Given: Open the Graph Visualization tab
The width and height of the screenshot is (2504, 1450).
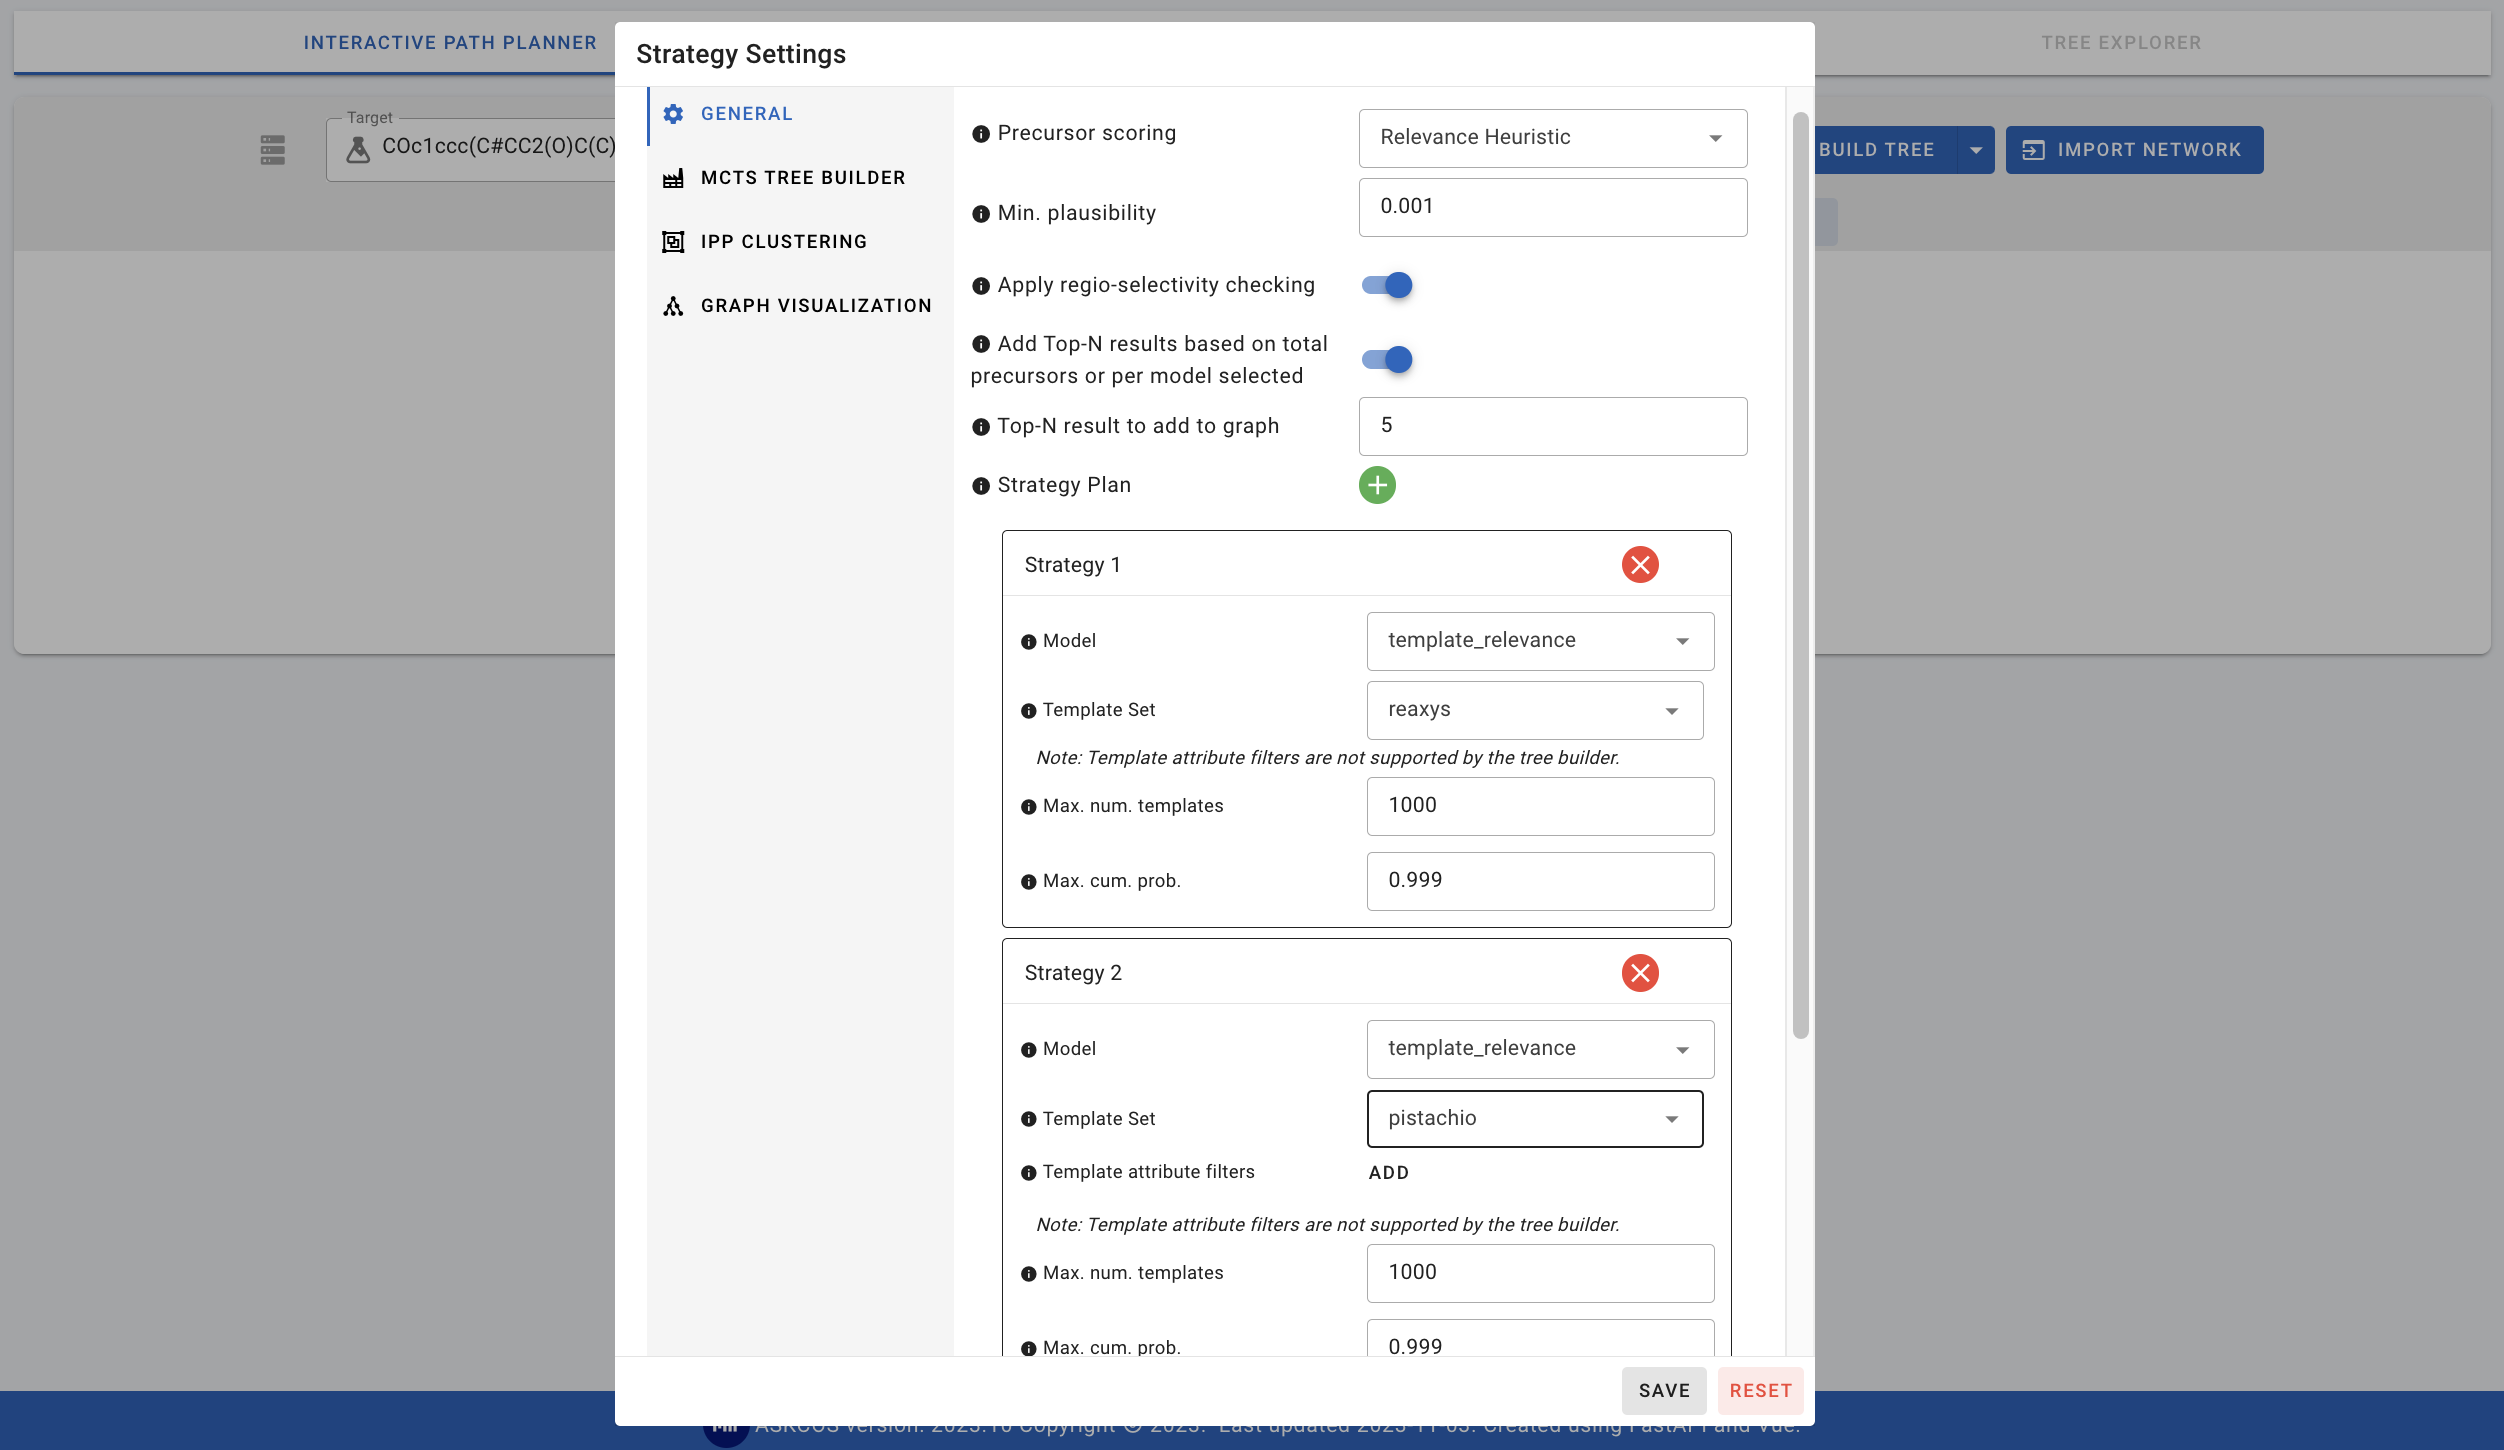Looking at the screenshot, I should (x=799, y=306).
